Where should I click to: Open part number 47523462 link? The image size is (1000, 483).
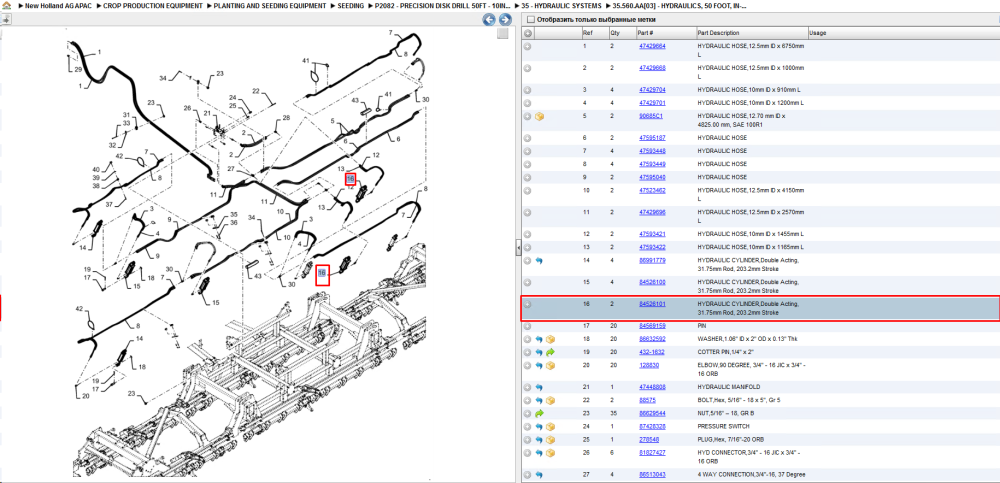pos(652,190)
